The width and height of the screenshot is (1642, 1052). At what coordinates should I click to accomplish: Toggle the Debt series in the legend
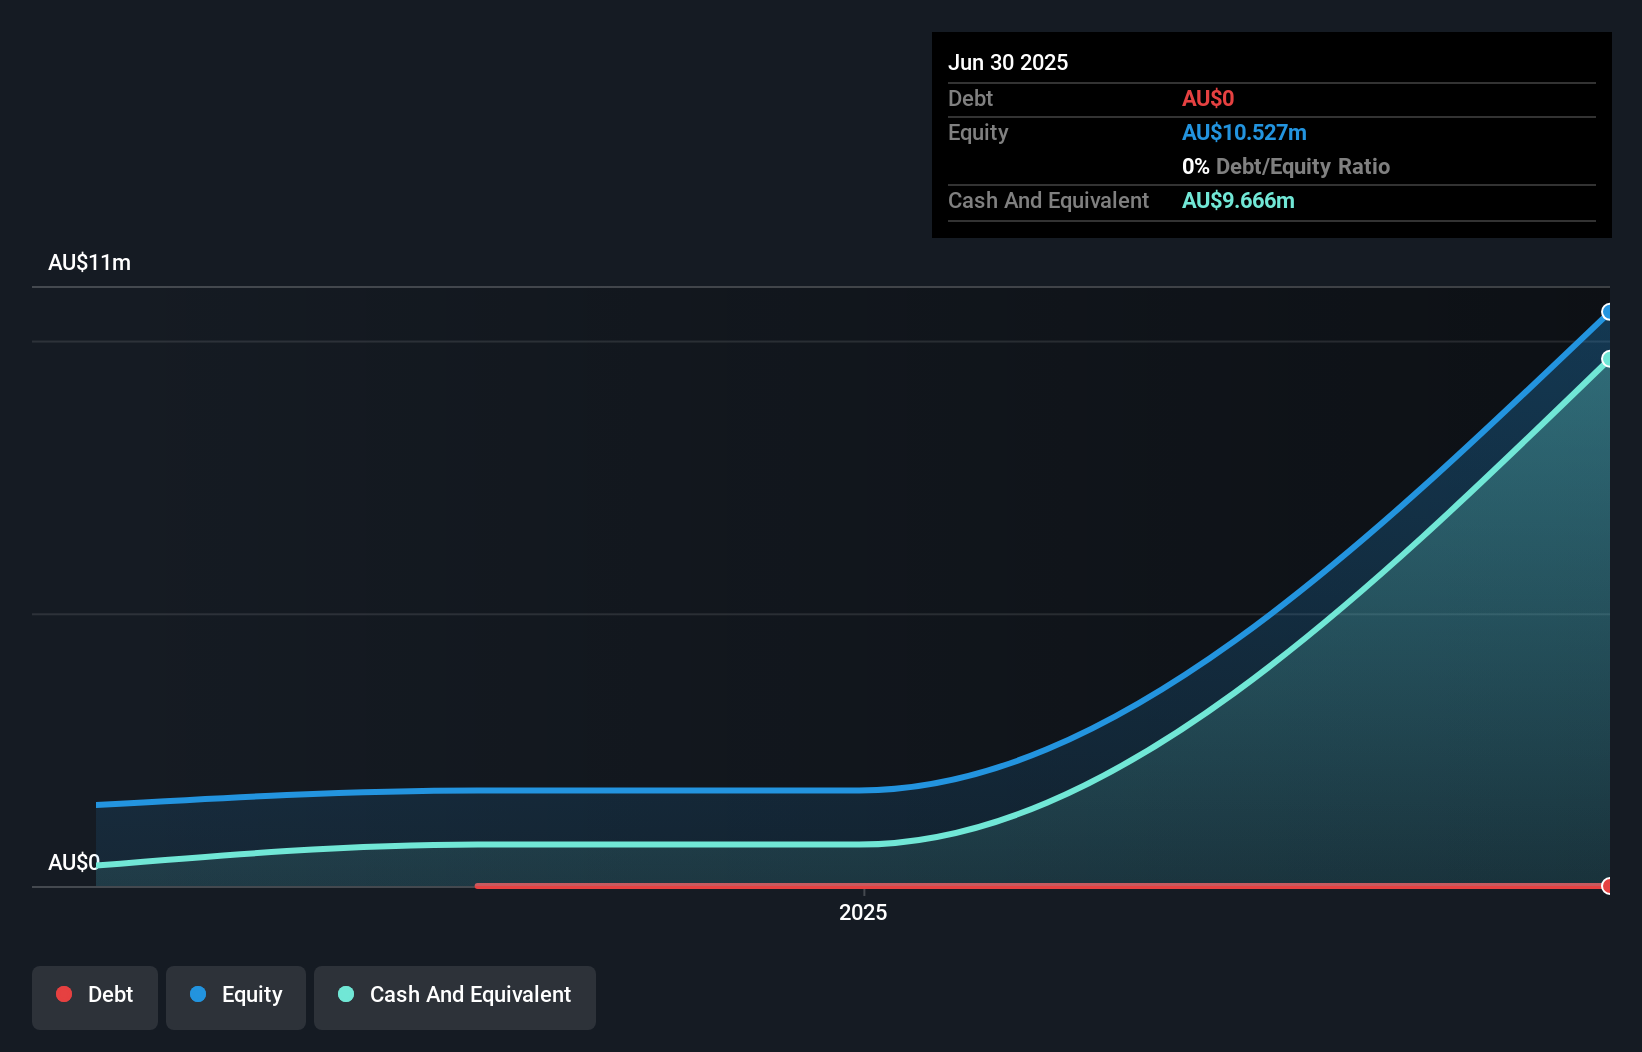94,995
